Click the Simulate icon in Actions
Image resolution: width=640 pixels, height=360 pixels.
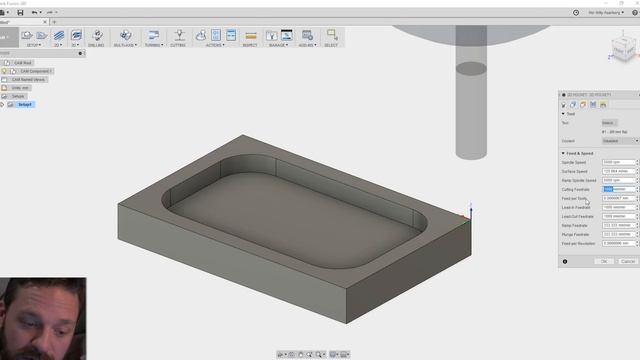pyautogui.click(x=201, y=36)
